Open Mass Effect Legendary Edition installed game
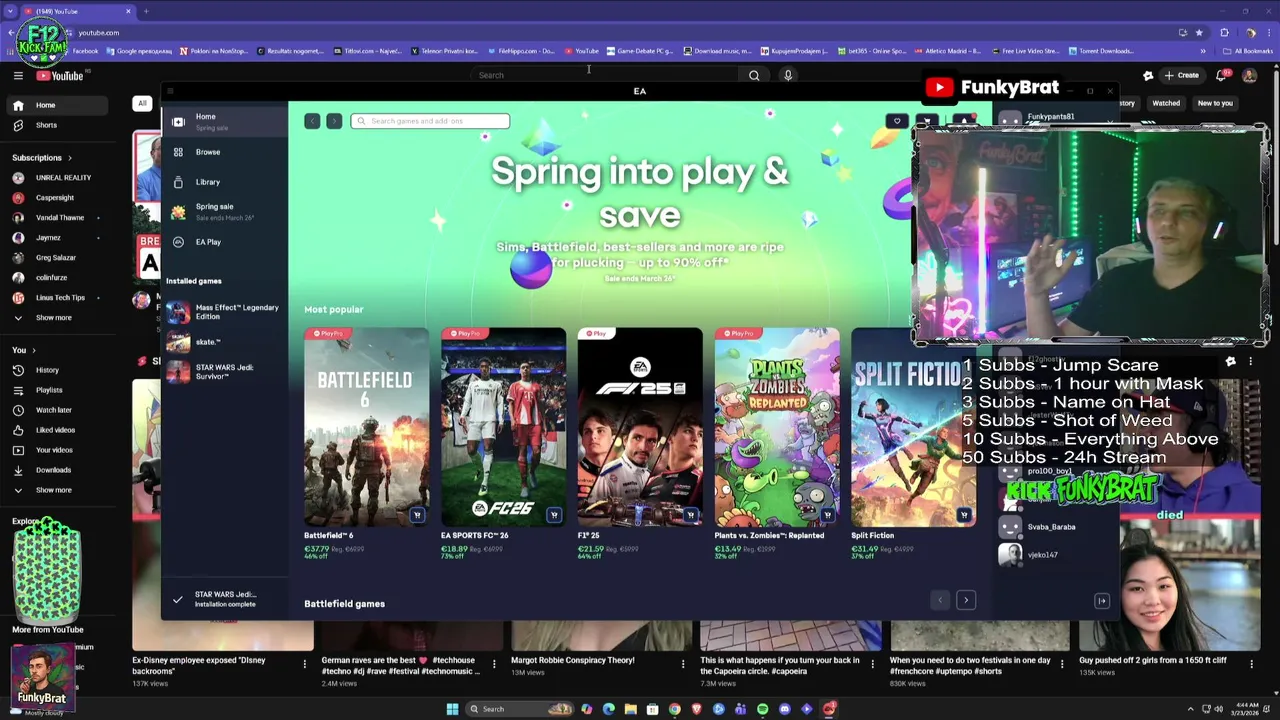 [x=224, y=312]
